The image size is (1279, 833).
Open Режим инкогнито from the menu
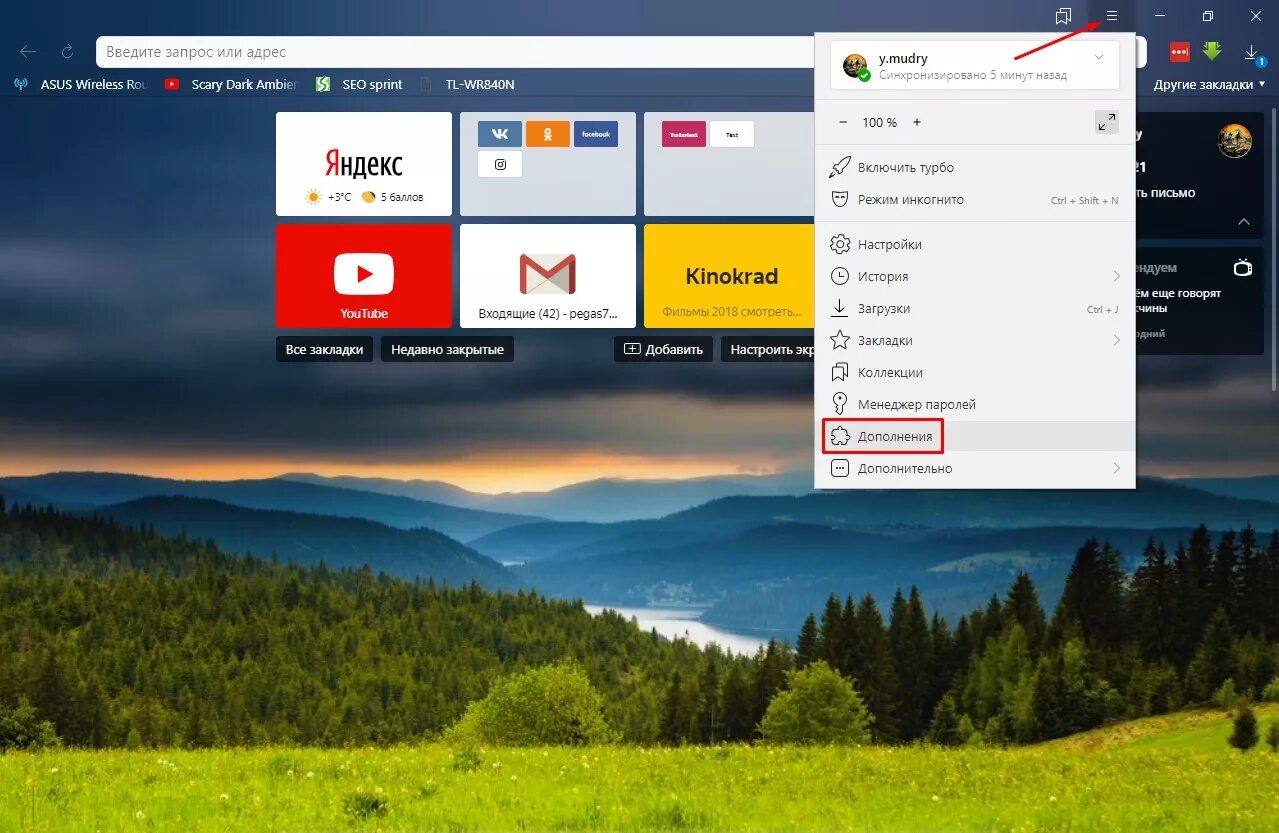coord(975,199)
